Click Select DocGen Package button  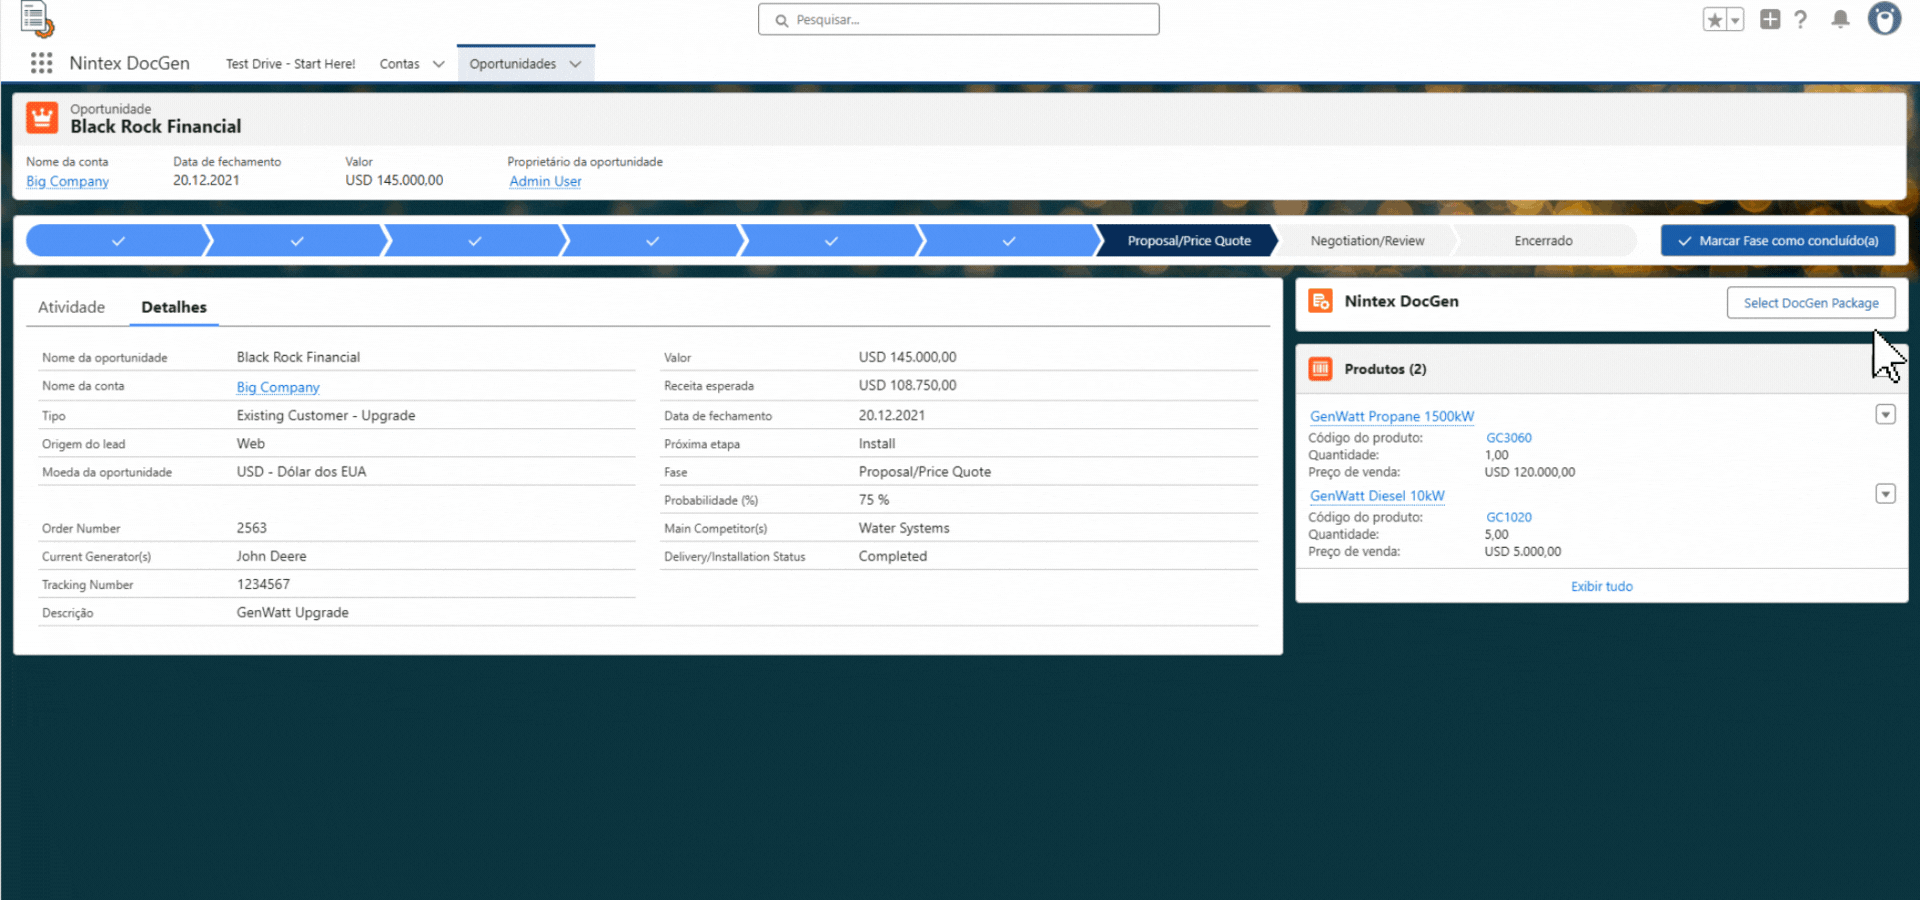coord(1811,303)
